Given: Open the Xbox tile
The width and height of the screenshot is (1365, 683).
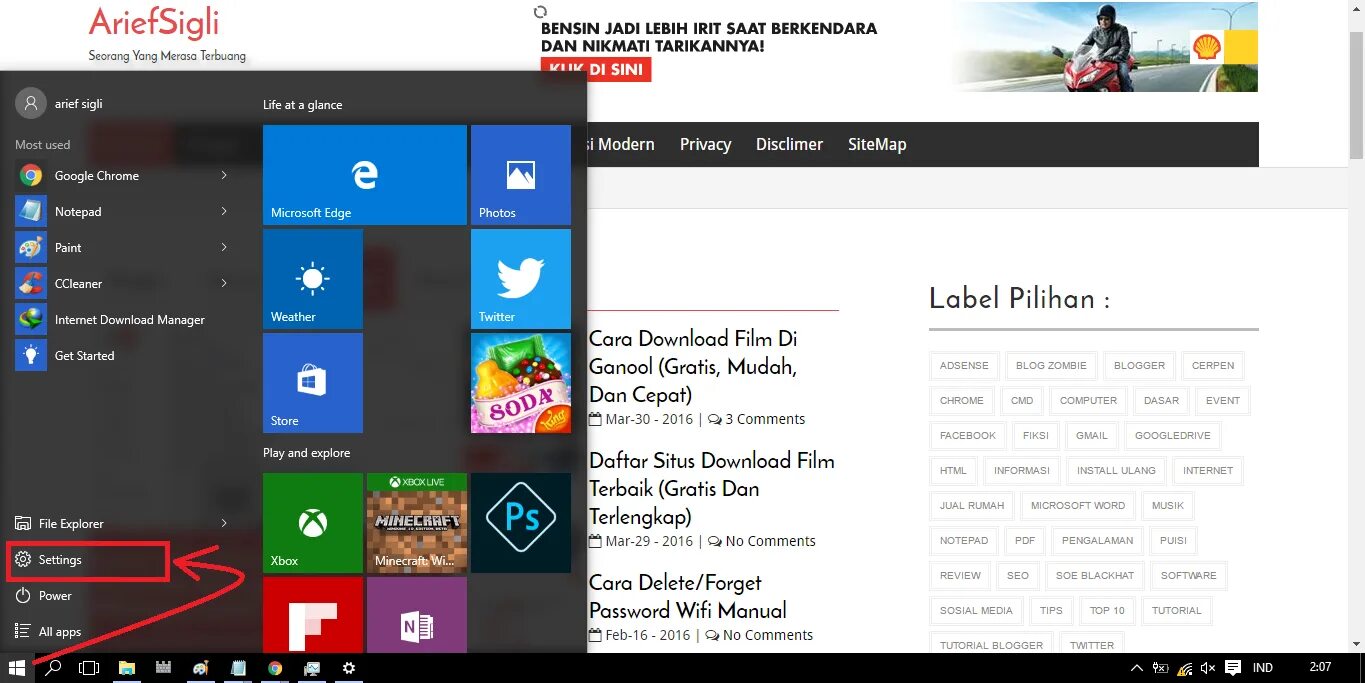Looking at the screenshot, I should [313, 523].
